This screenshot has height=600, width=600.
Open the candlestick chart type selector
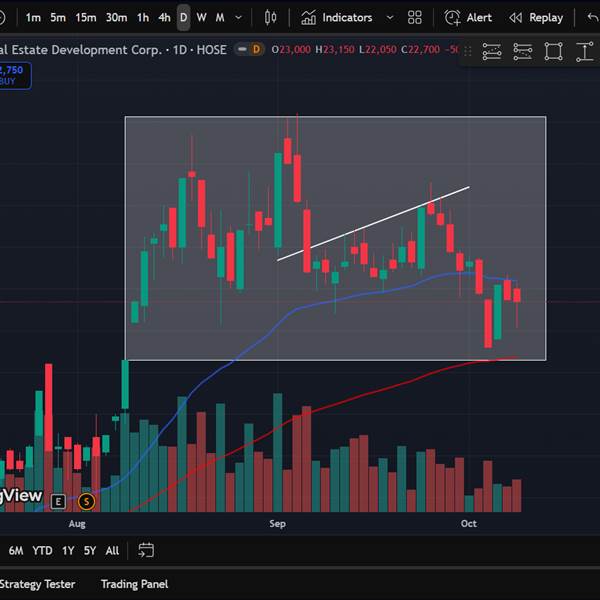[x=270, y=18]
